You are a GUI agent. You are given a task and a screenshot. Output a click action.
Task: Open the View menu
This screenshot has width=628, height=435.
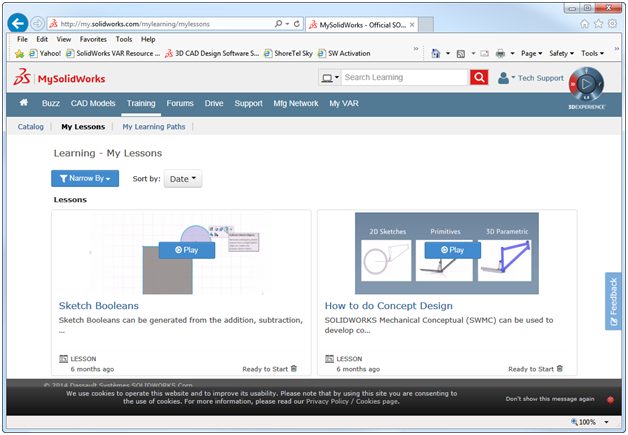tap(64, 39)
